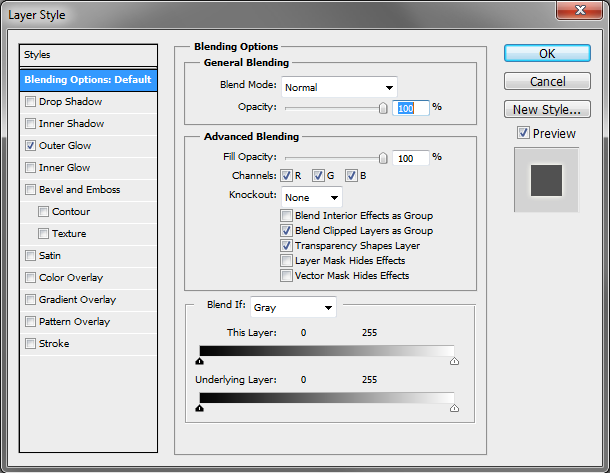The height and width of the screenshot is (473, 610).
Task: Enable the Drop Shadow checkbox
Action: tap(30, 102)
